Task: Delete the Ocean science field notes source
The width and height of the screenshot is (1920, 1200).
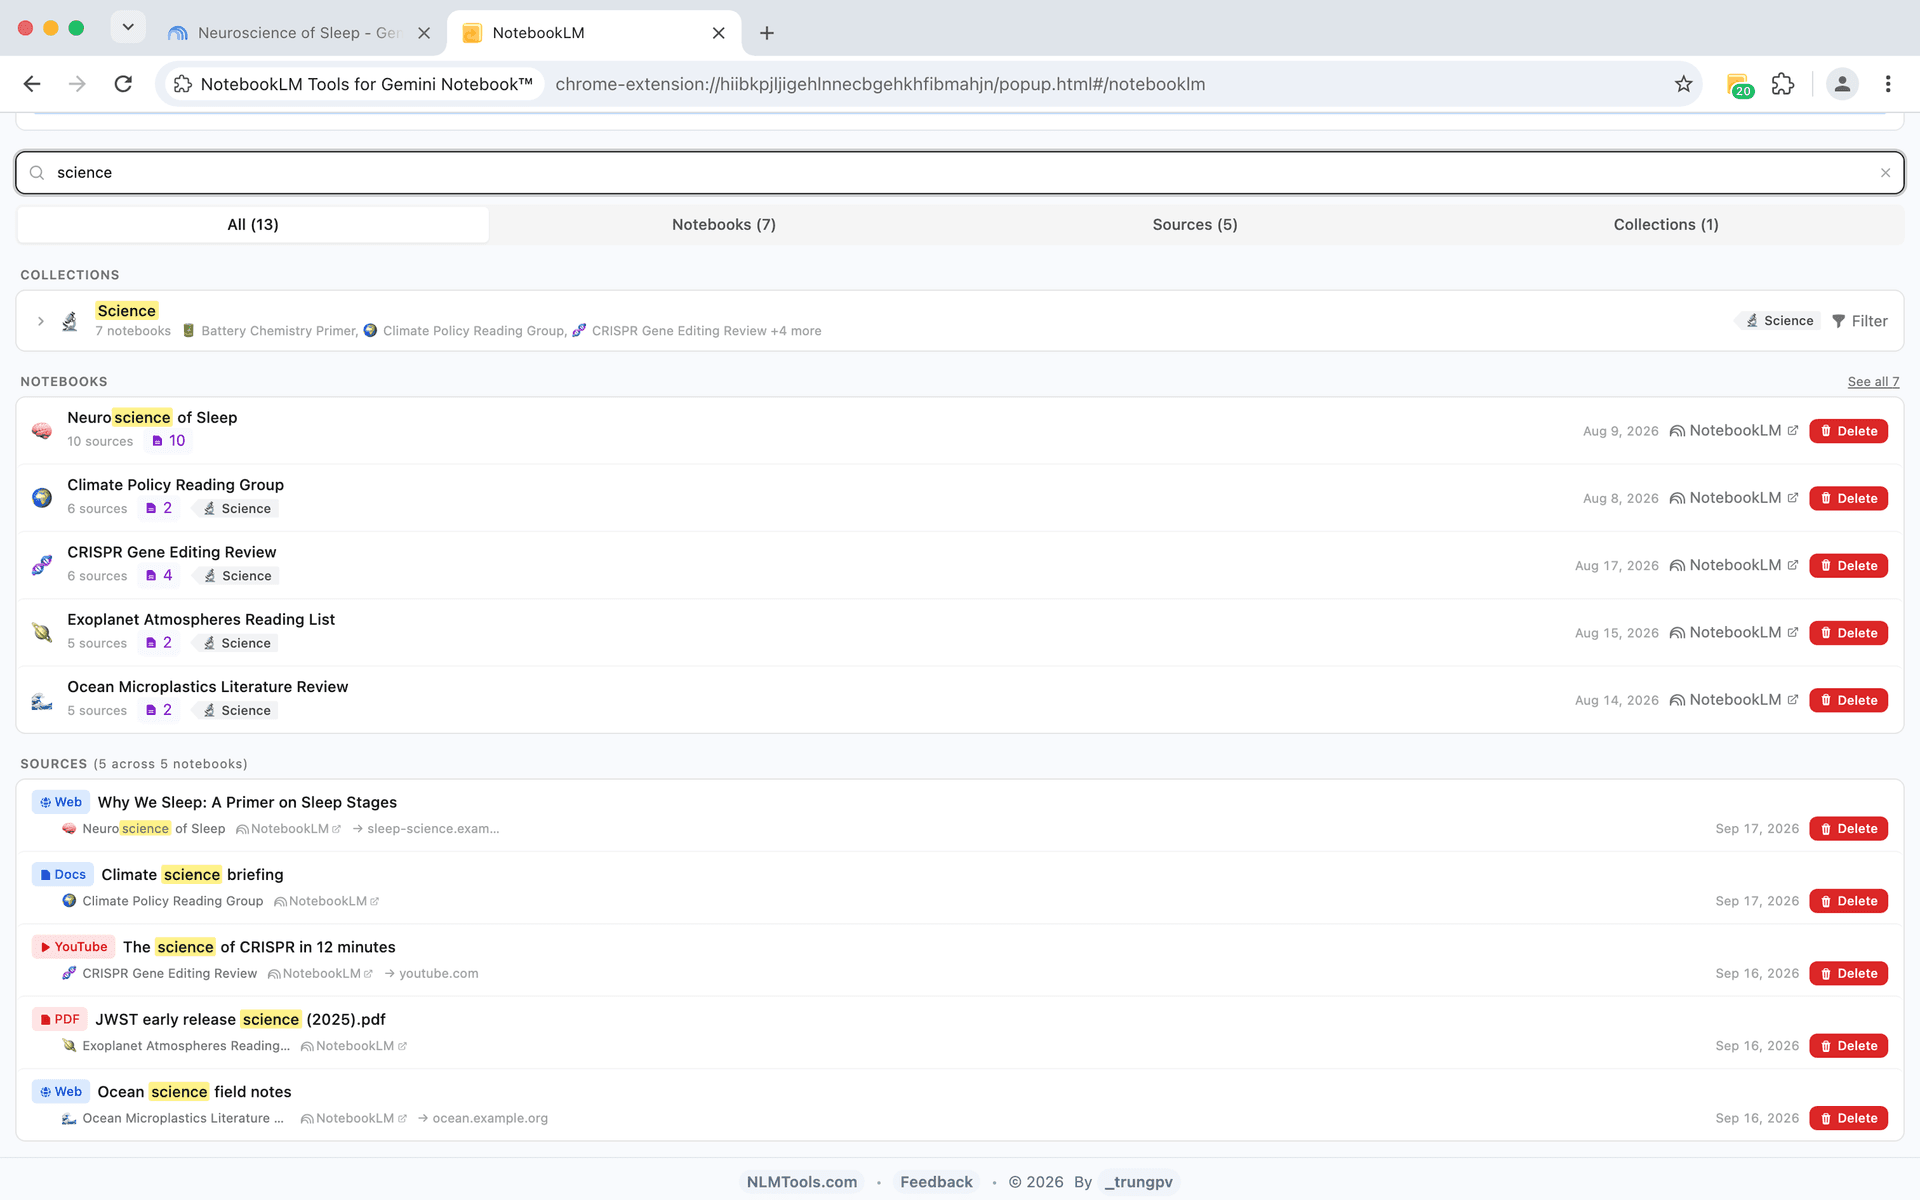Action: [1848, 1118]
